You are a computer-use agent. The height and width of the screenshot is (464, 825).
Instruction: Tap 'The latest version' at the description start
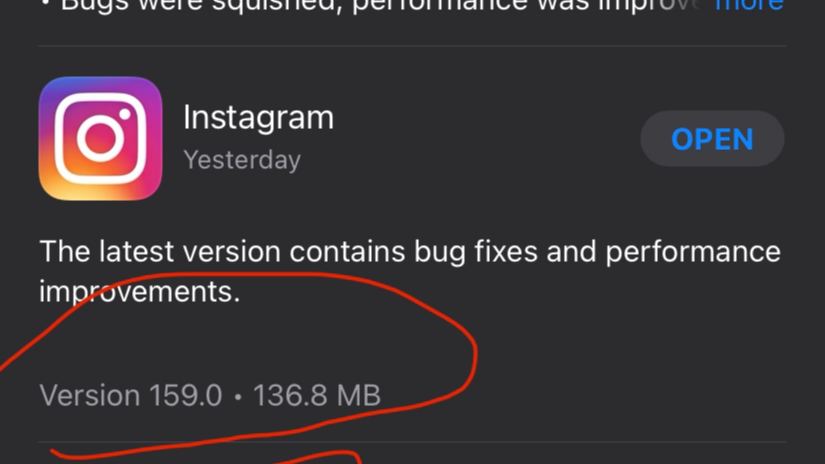pyautogui.click(x=160, y=251)
